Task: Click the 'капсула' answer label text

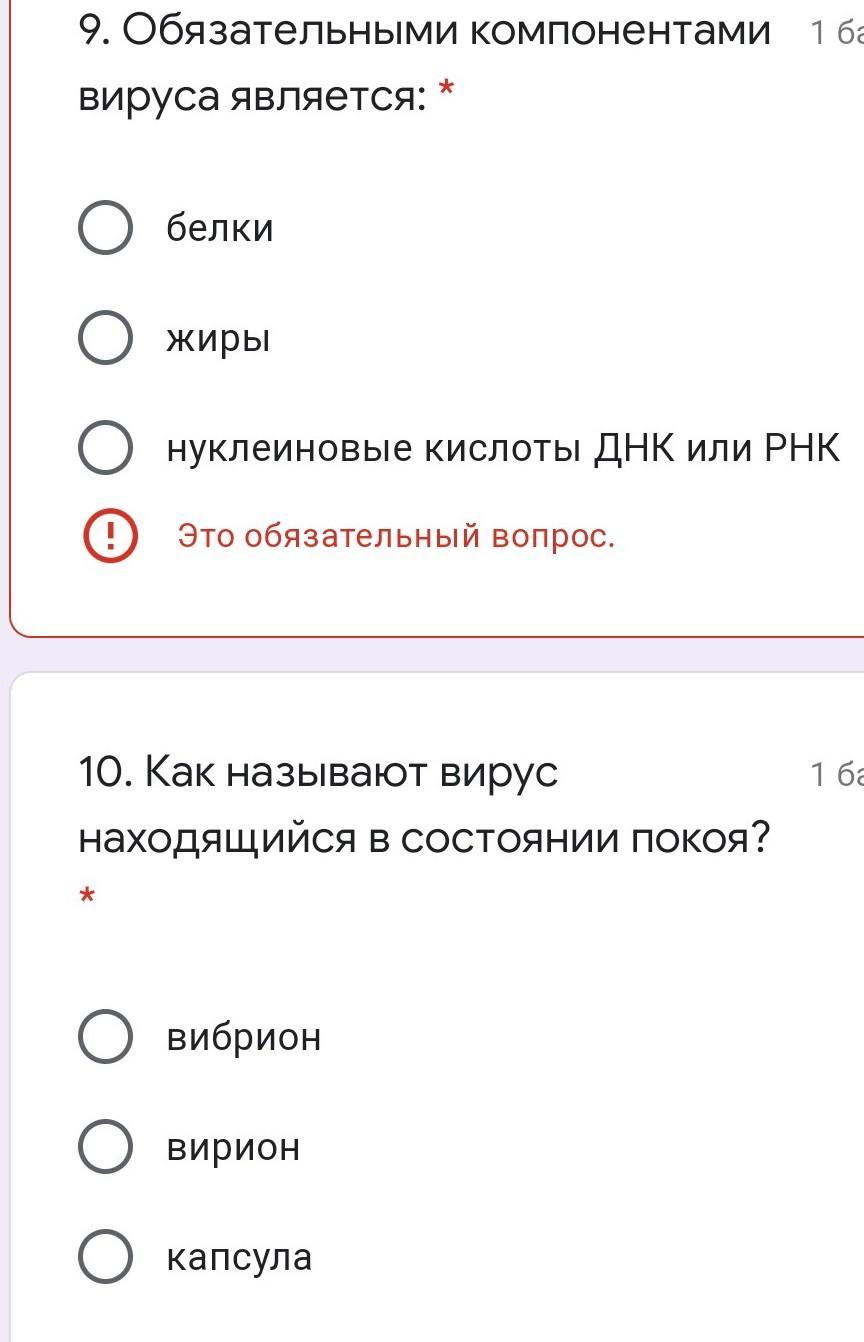Action: [239, 1257]
